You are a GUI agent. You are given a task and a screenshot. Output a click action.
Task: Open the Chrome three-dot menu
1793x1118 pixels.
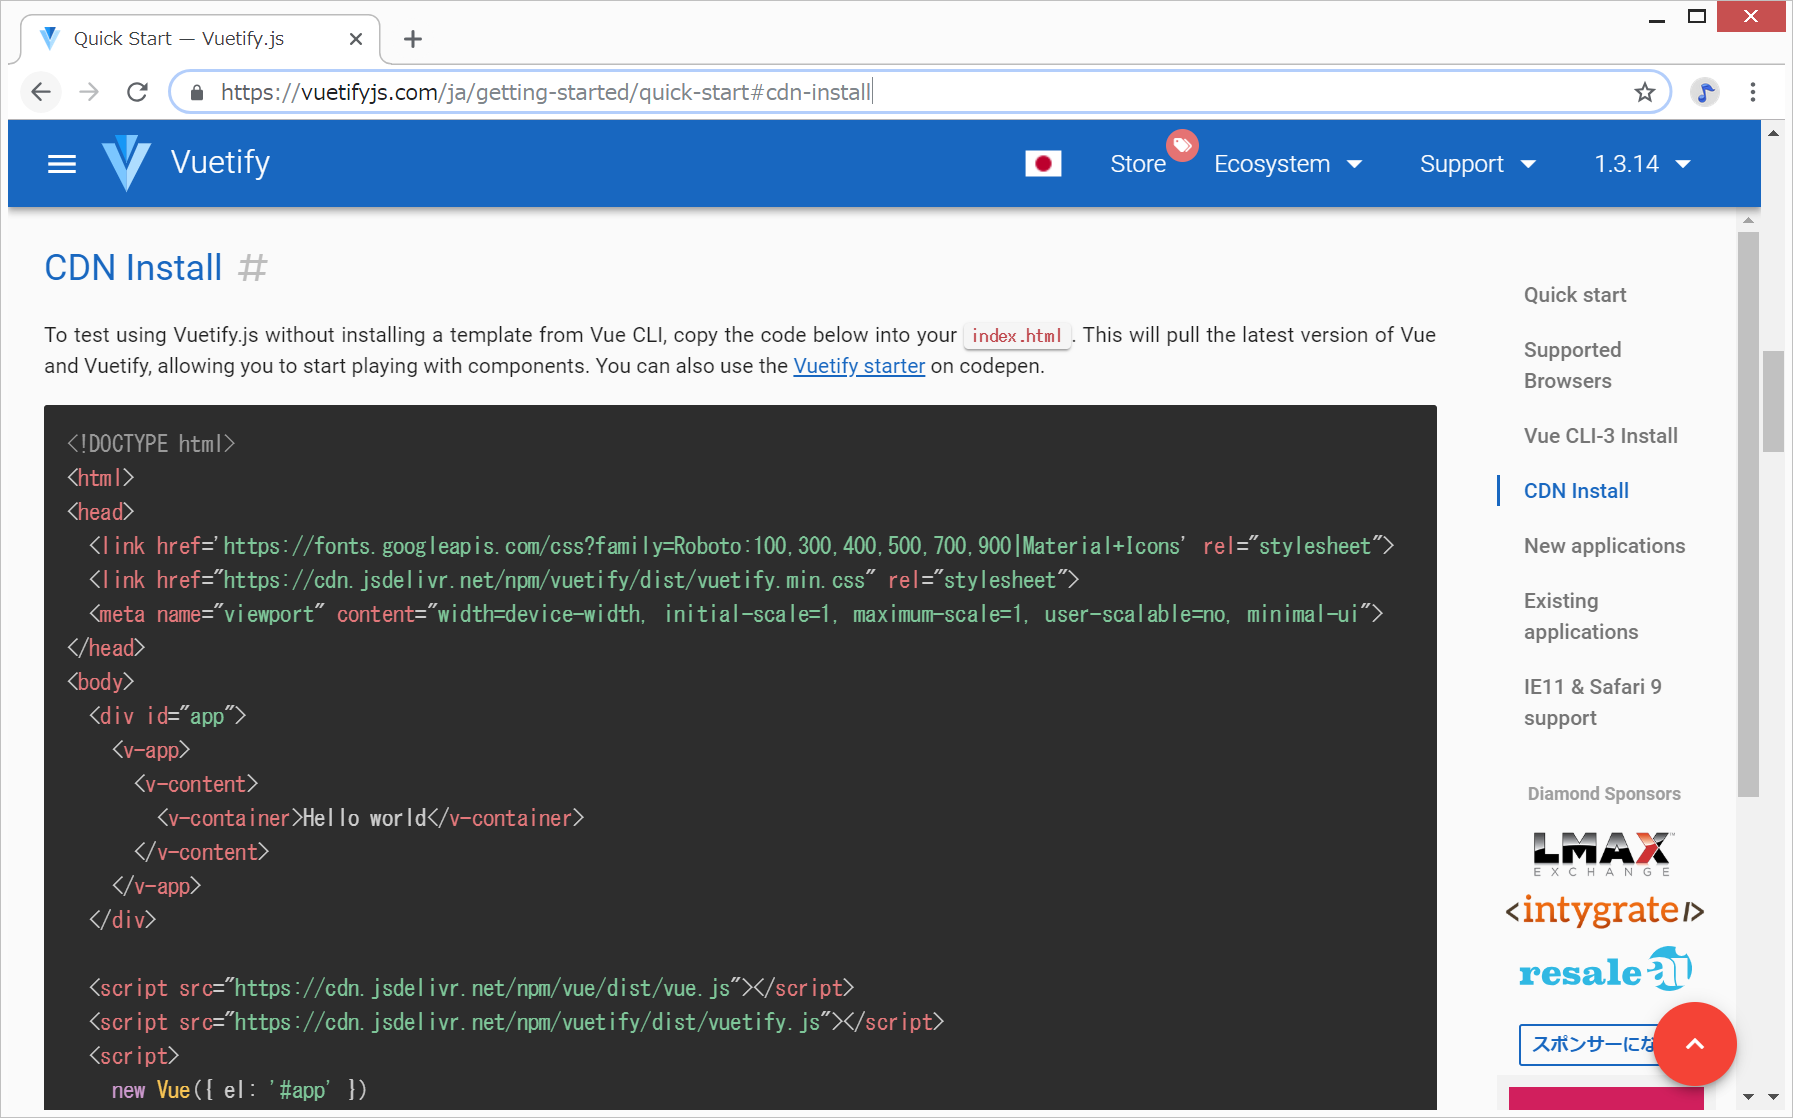[1752, 93]
